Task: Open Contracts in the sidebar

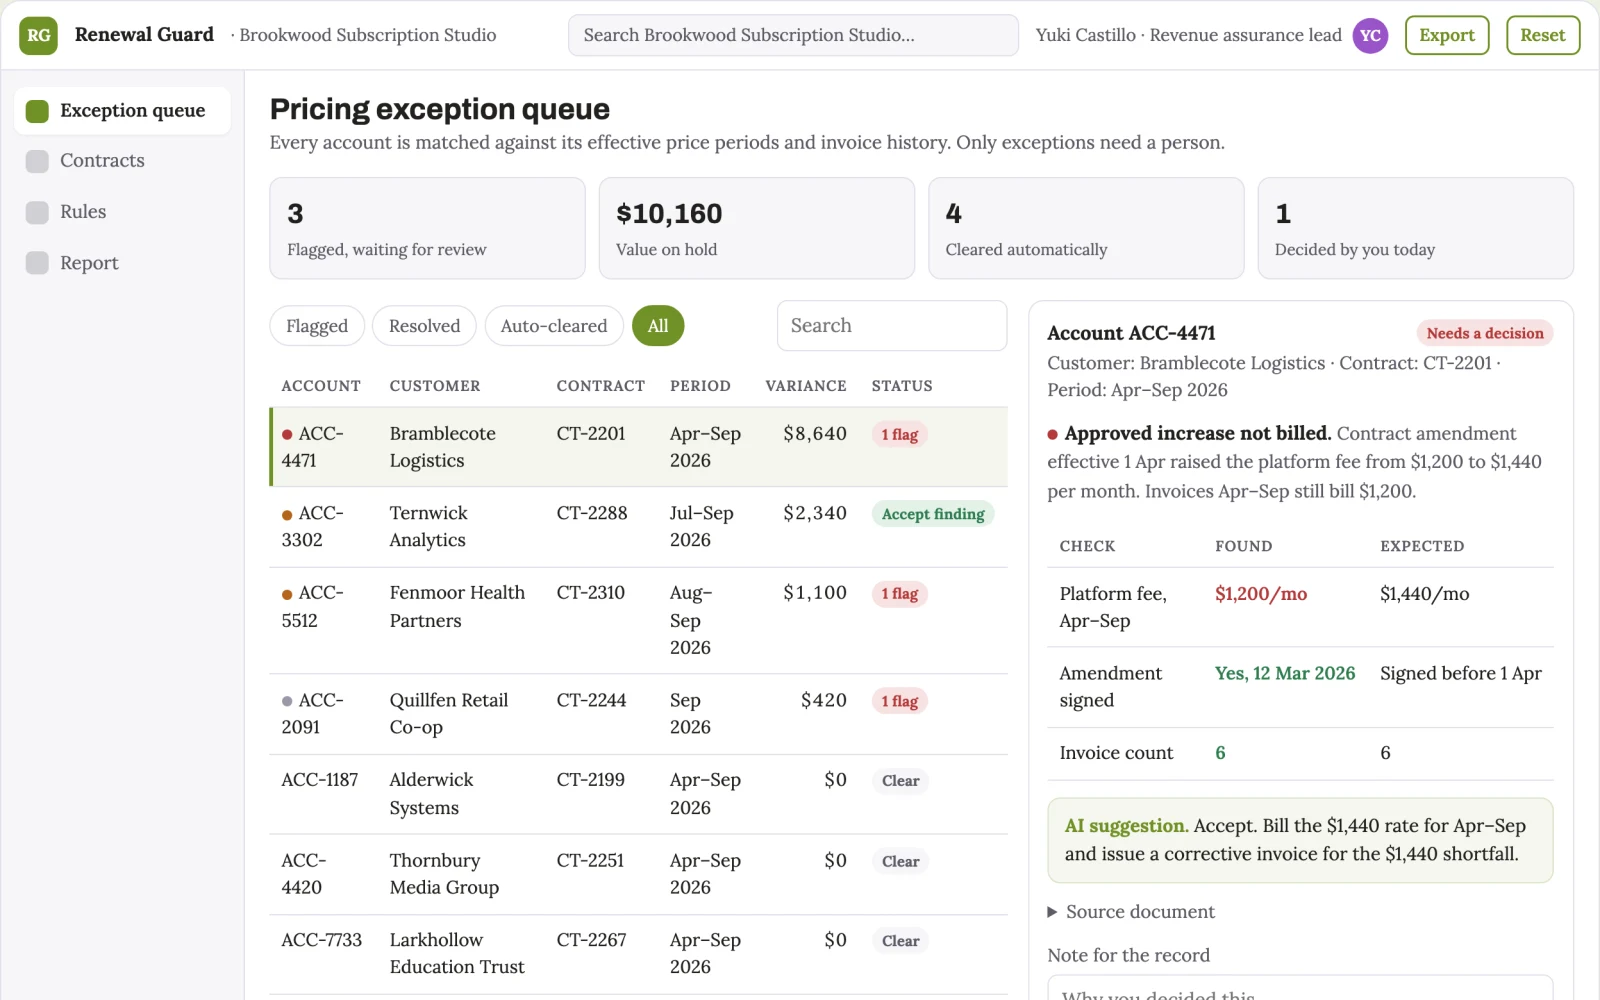Action: (x=122, y=161)
